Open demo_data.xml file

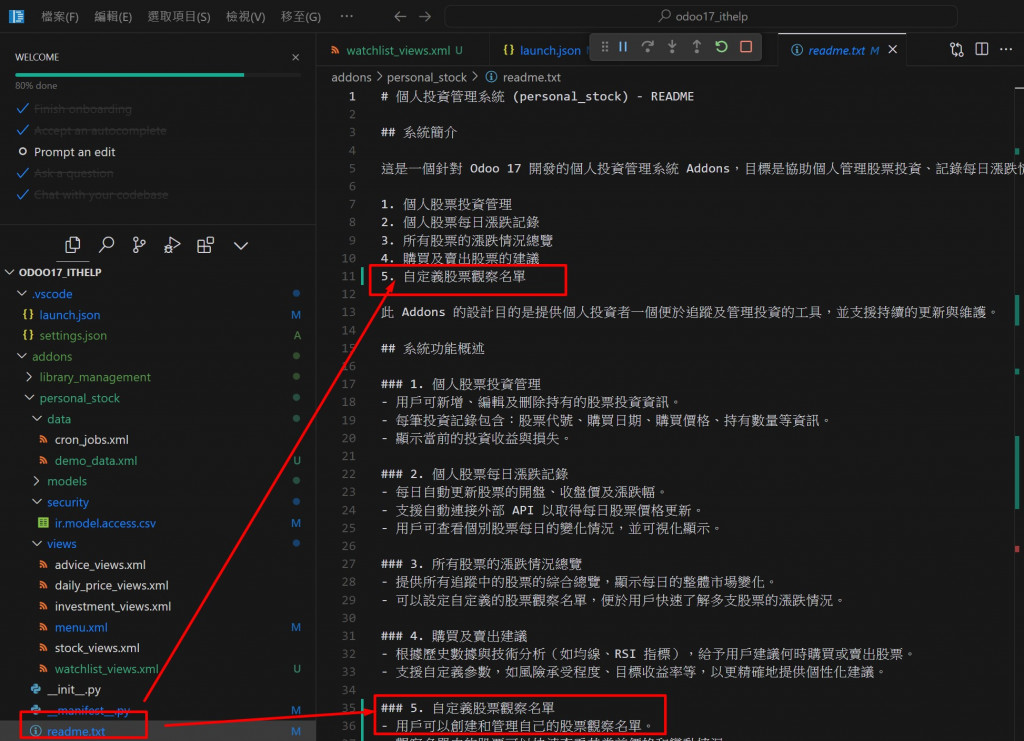[x=96, y=461]
